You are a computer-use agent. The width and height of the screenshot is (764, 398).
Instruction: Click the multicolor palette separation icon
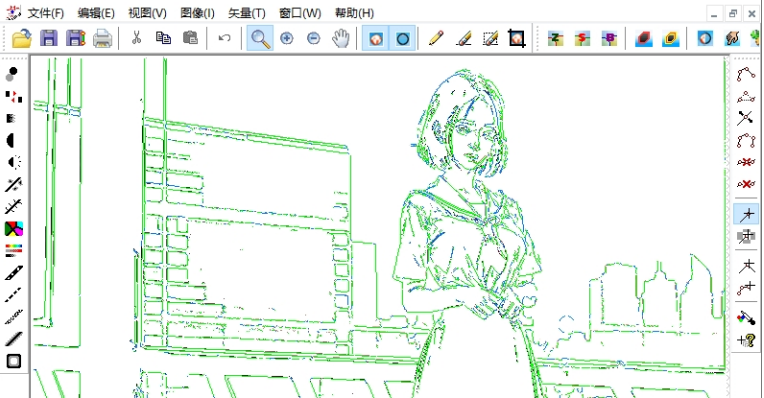click(14, 228)
